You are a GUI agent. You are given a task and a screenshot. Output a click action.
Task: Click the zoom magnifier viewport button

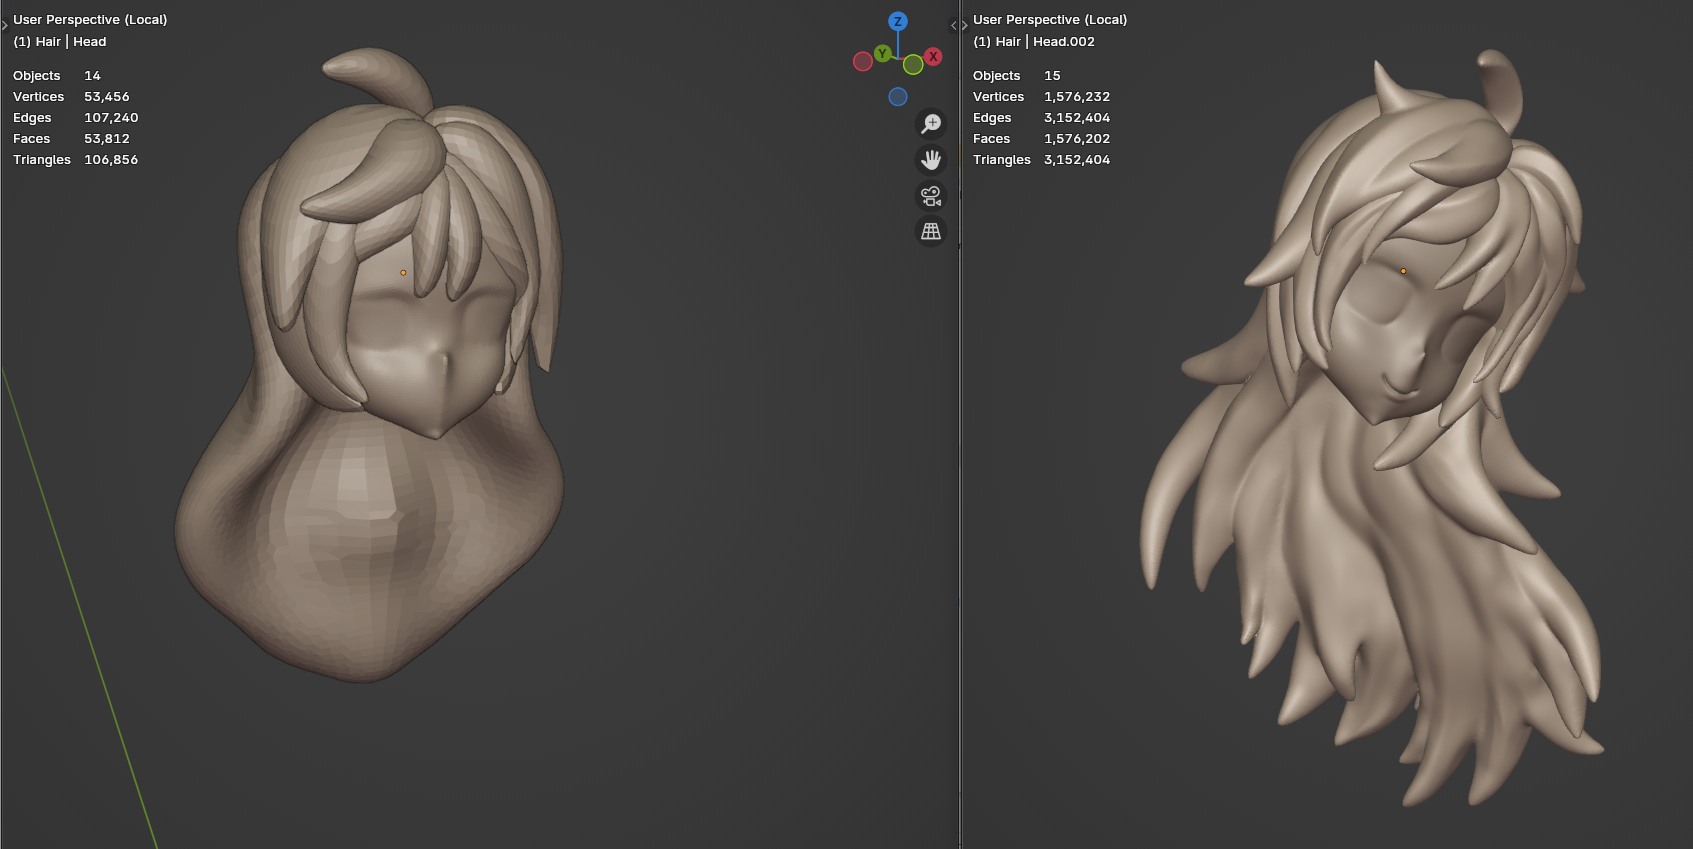click(x=931, y=124)
